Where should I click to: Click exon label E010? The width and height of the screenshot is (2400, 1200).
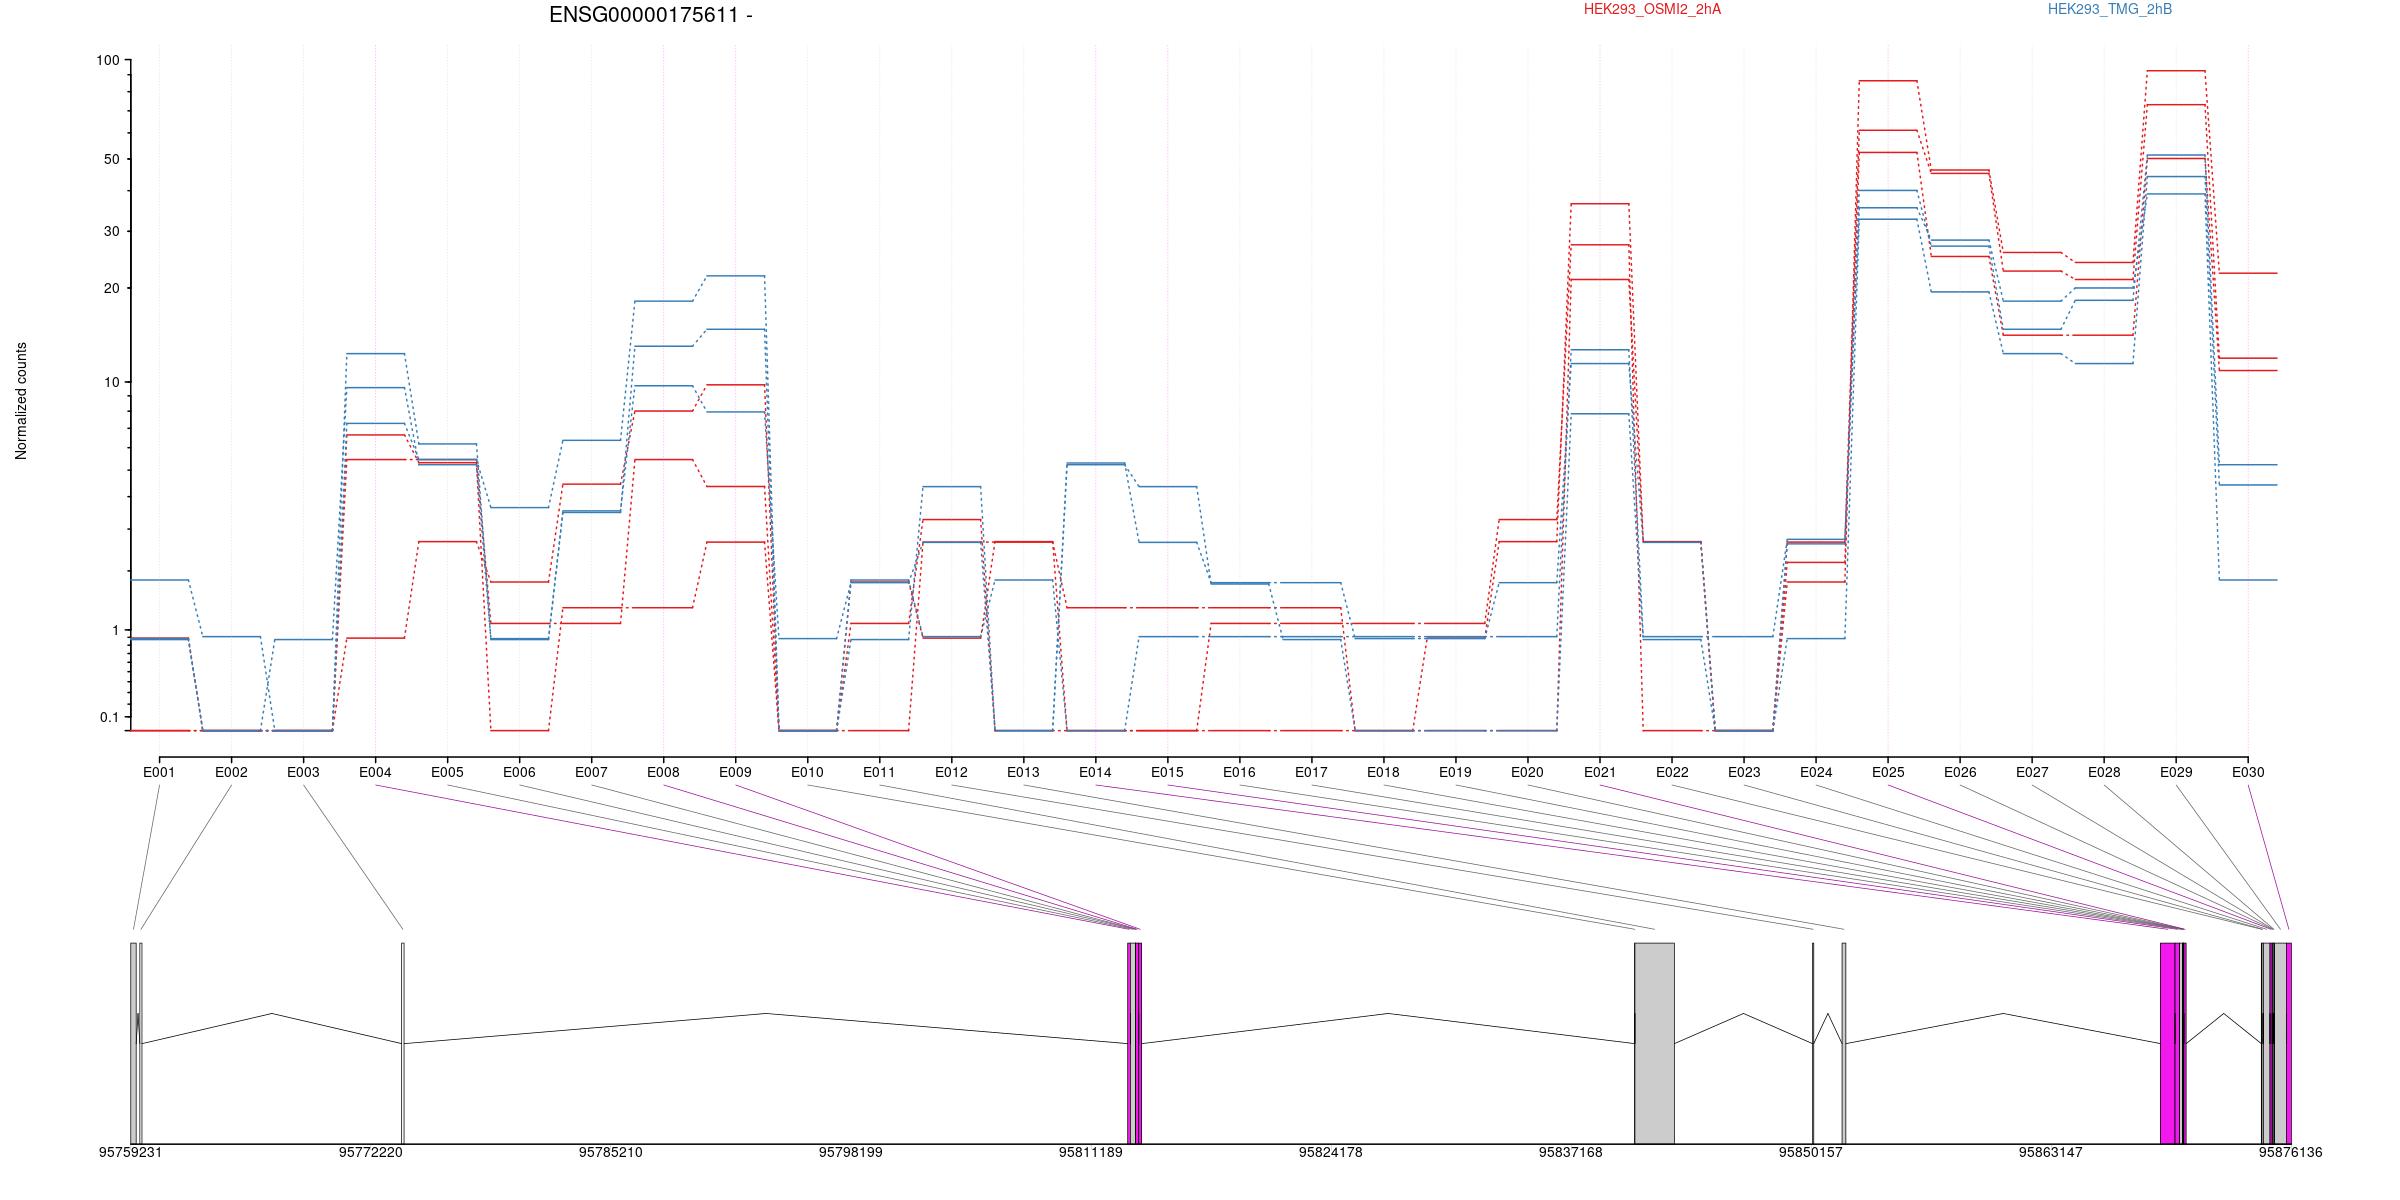click(807, 772)
